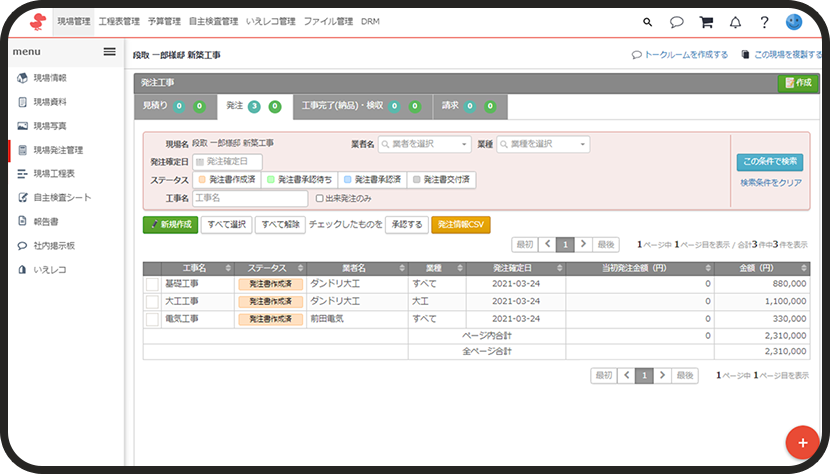Screen dimensions: 830x474
Task: Click the この現場を複製する link
Action: (x=782, y=55)
